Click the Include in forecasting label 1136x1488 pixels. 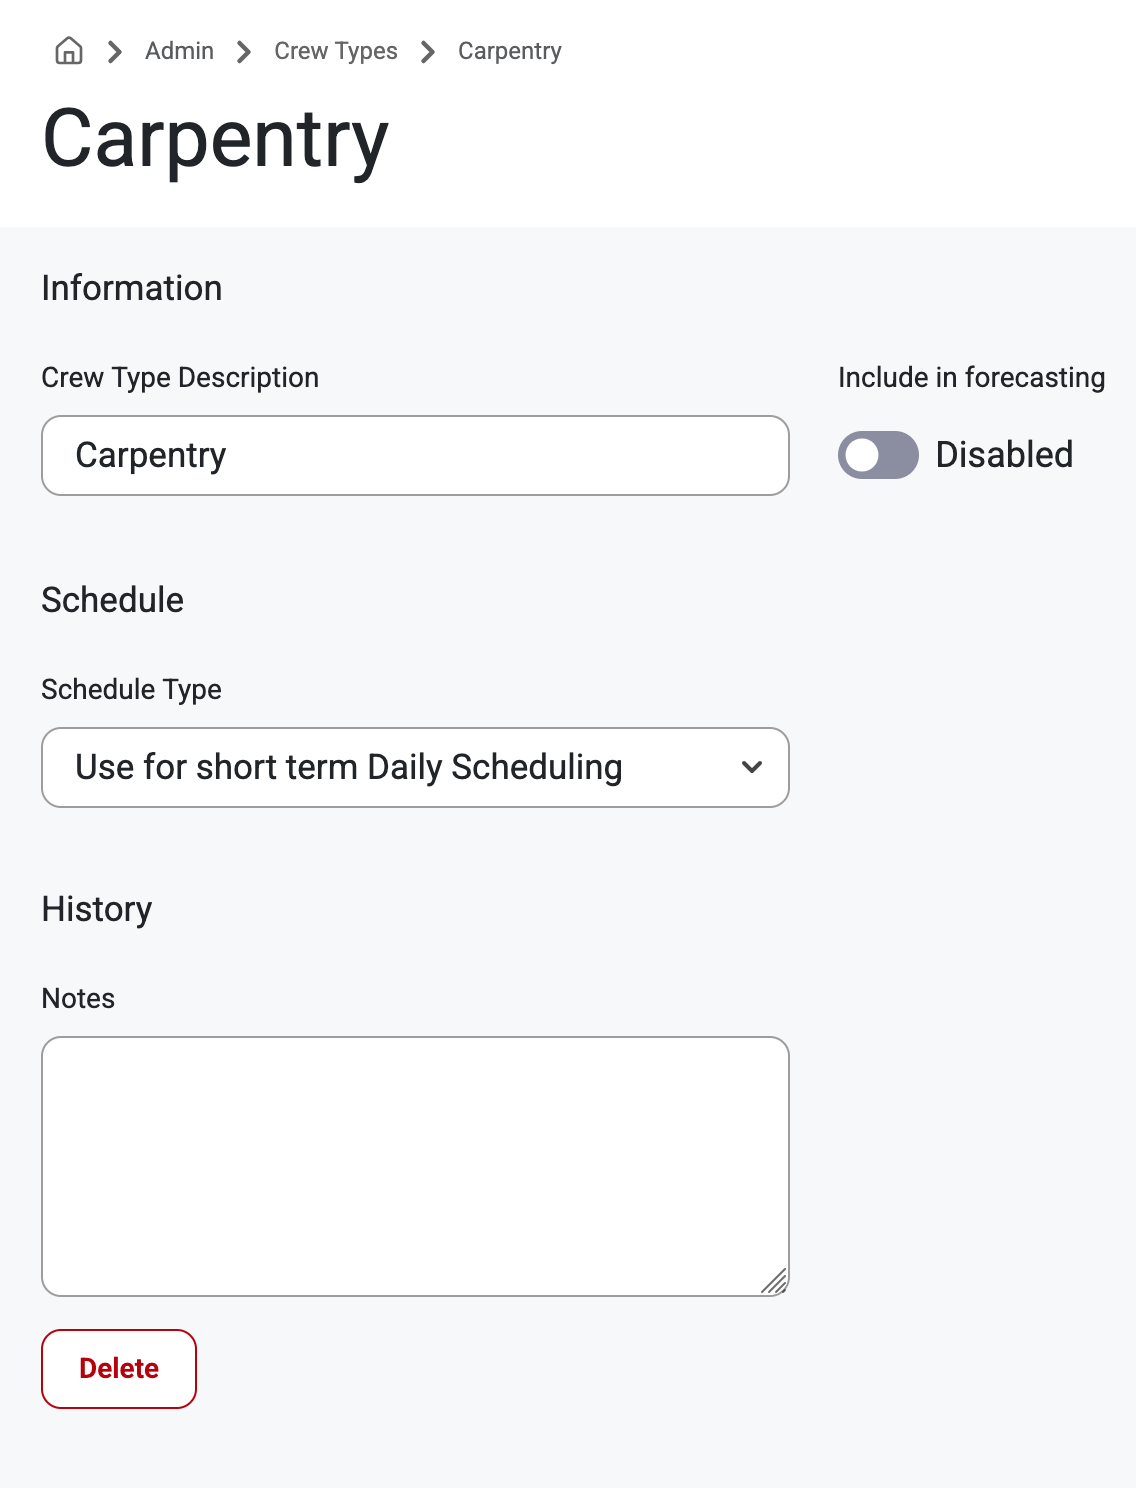971,378
